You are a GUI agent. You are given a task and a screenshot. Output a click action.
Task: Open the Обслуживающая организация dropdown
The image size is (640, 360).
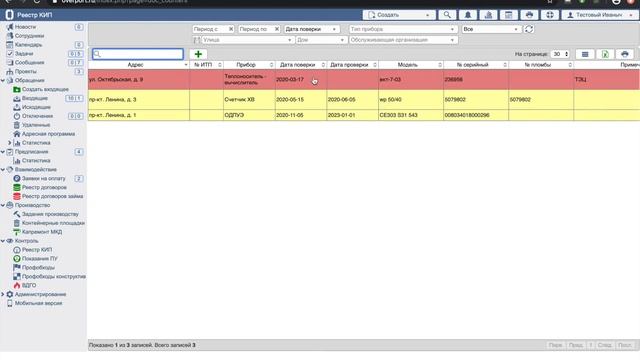403,40
